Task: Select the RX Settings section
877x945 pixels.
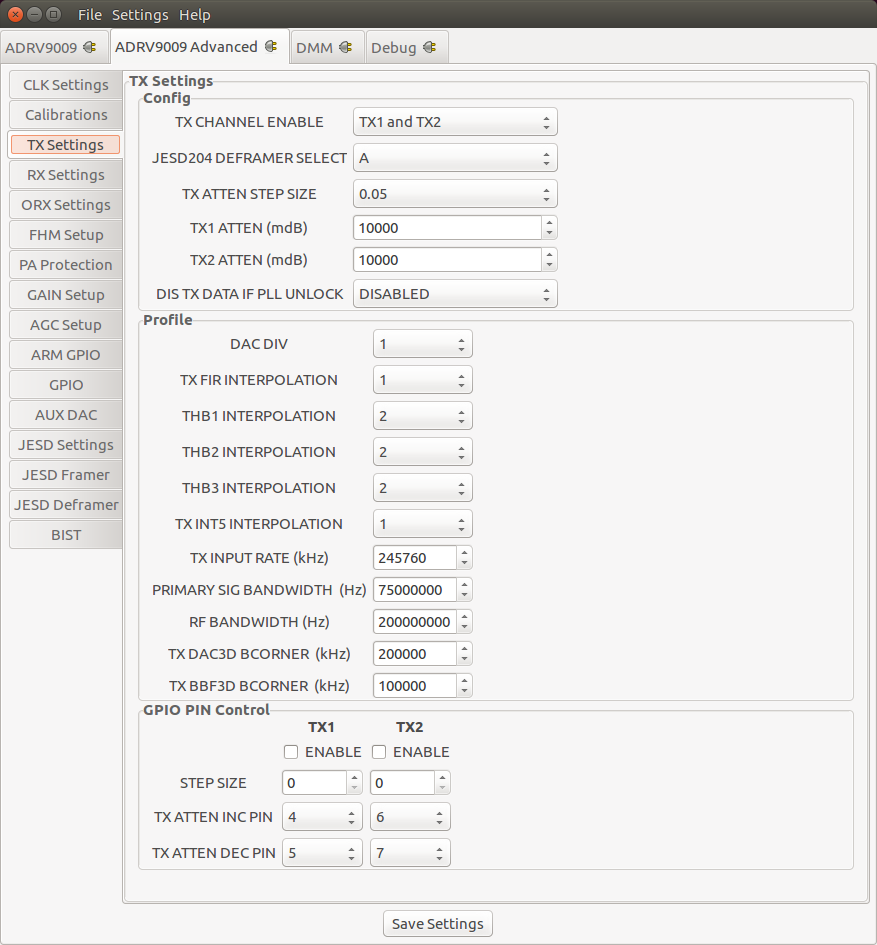Action: [x=65, y=174]
